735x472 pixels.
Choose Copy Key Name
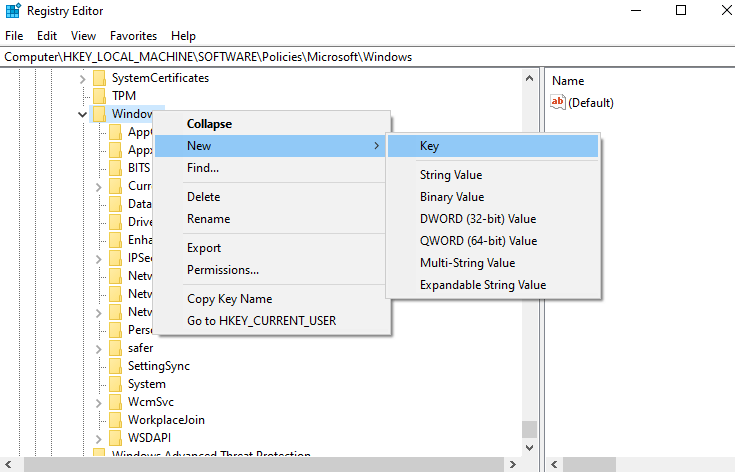point(272,299)
